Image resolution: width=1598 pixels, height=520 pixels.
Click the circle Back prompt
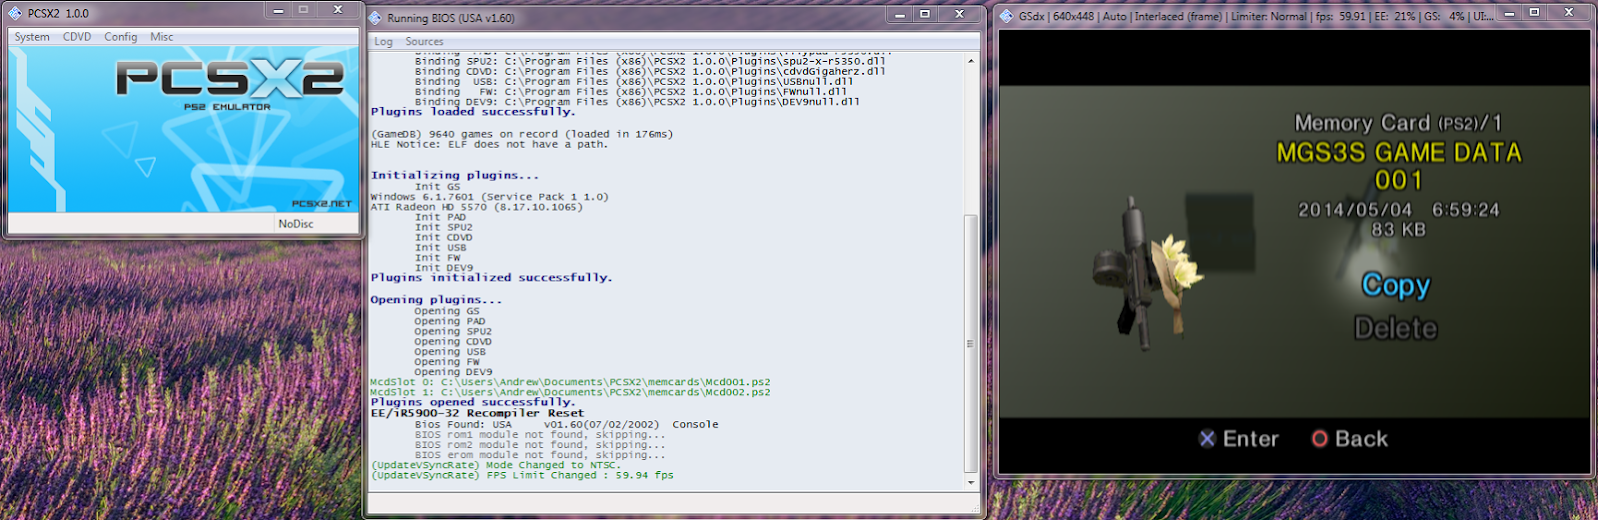pyautogui.click(x=1350, y=439)
